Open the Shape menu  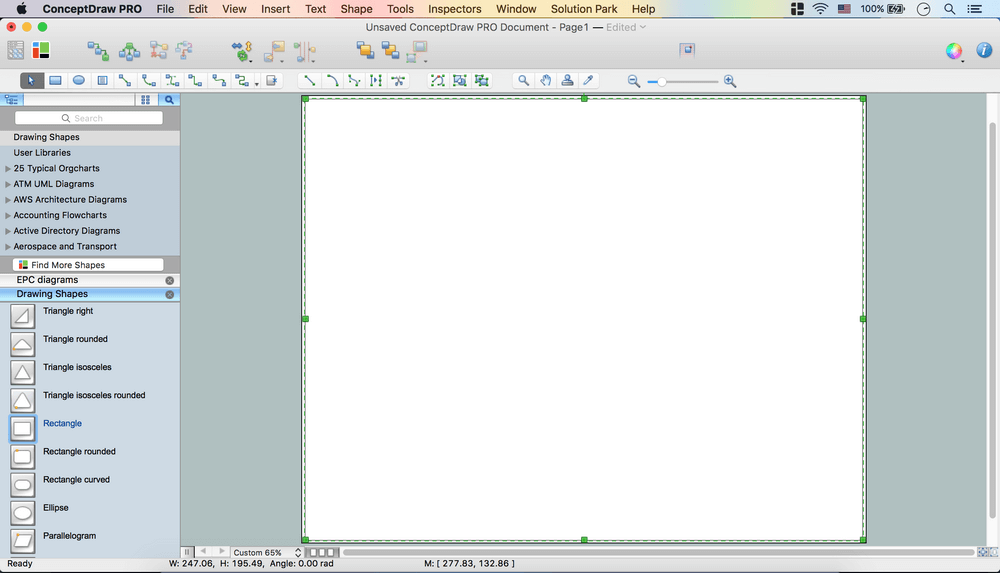[357, 9]
